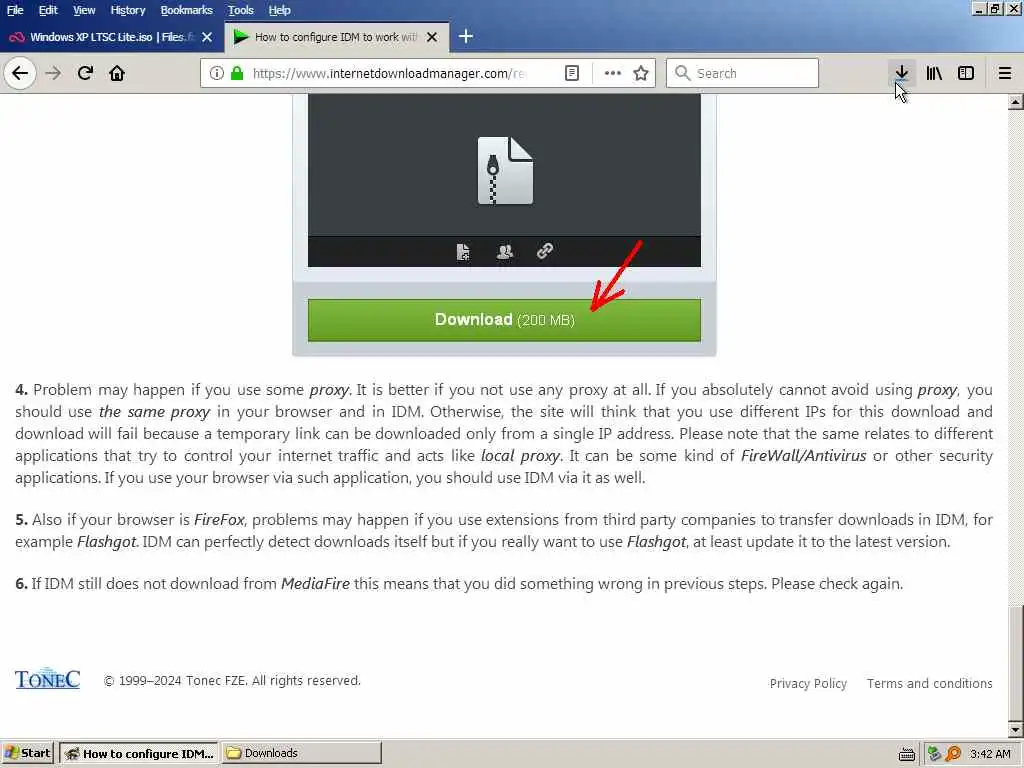Click the 3:42 AM clock
The image size is (1024, 768).
click(990, 754)
